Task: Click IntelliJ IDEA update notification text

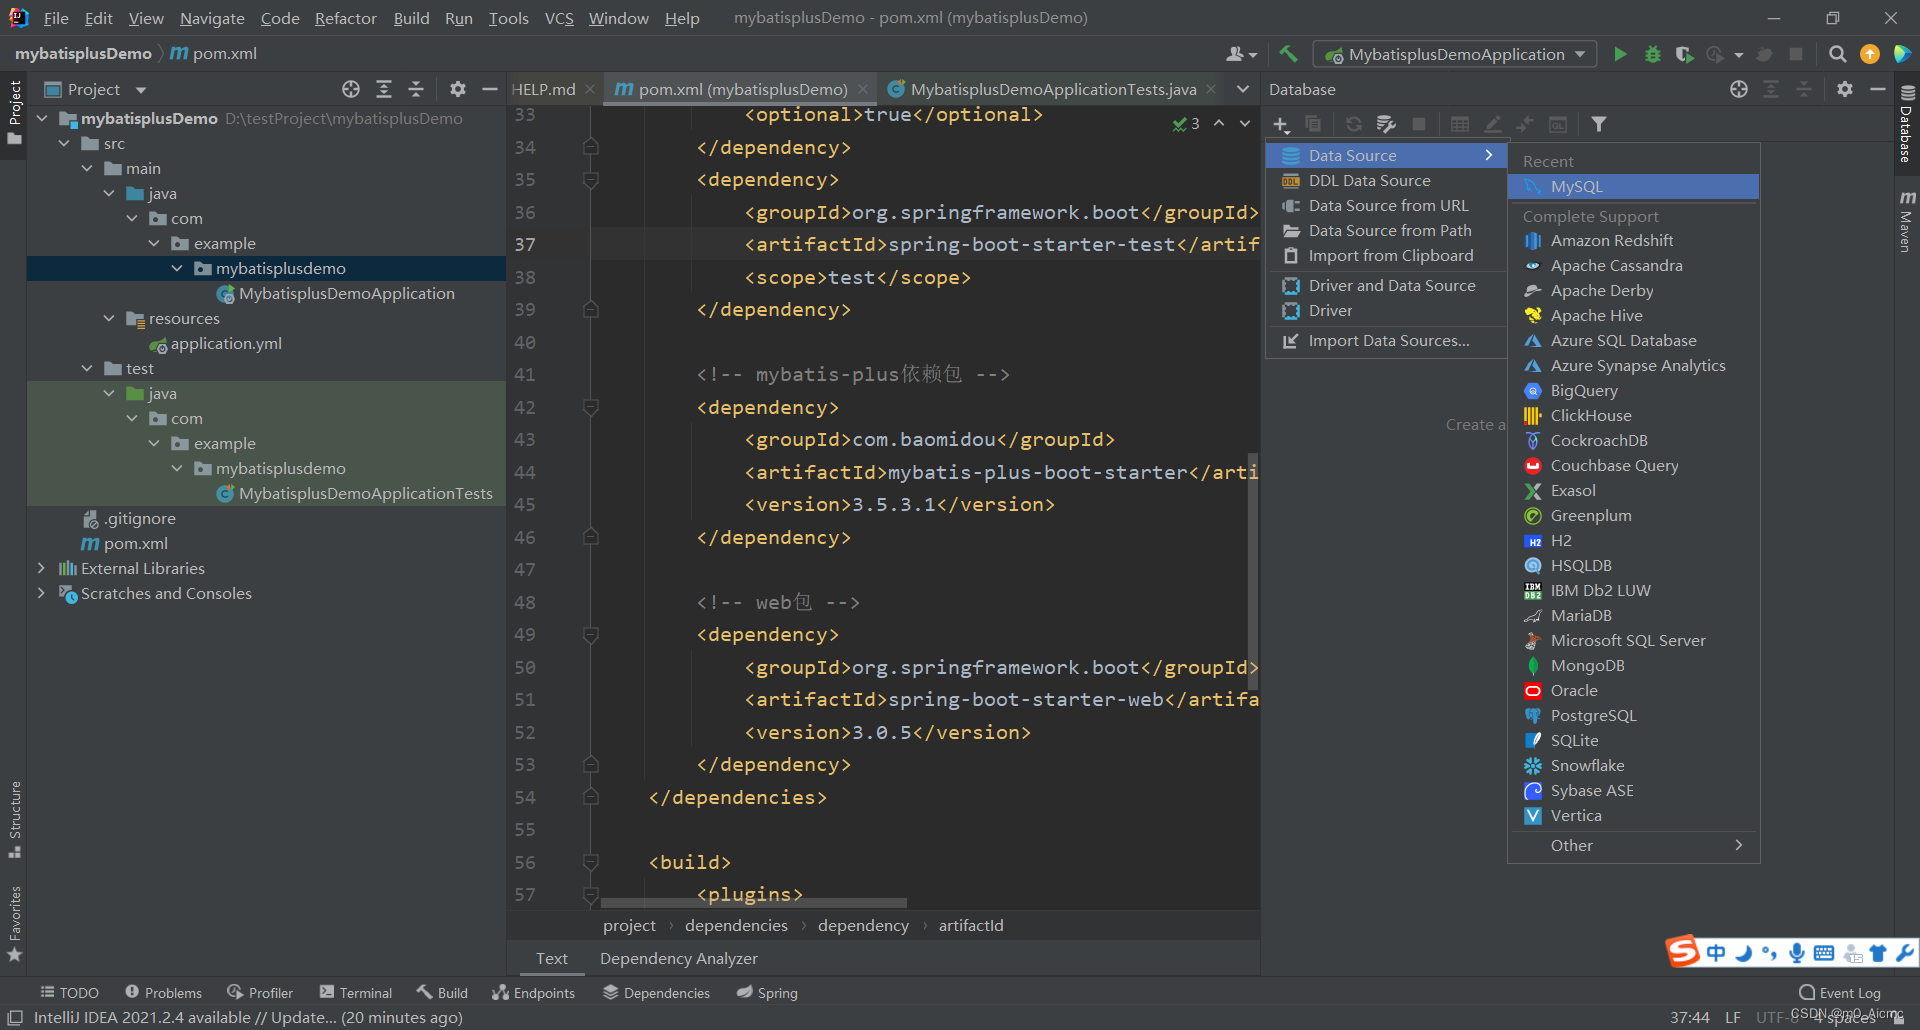Action: click(248, 1017)
